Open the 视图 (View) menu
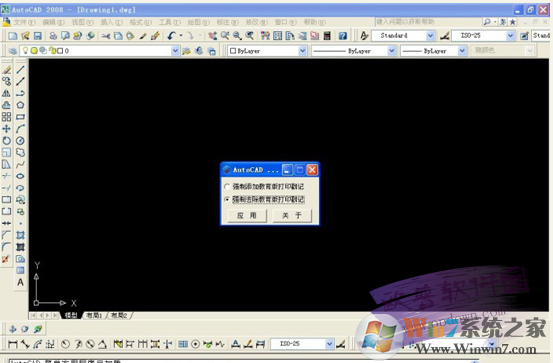553x363 pixels. click(83, 22)
